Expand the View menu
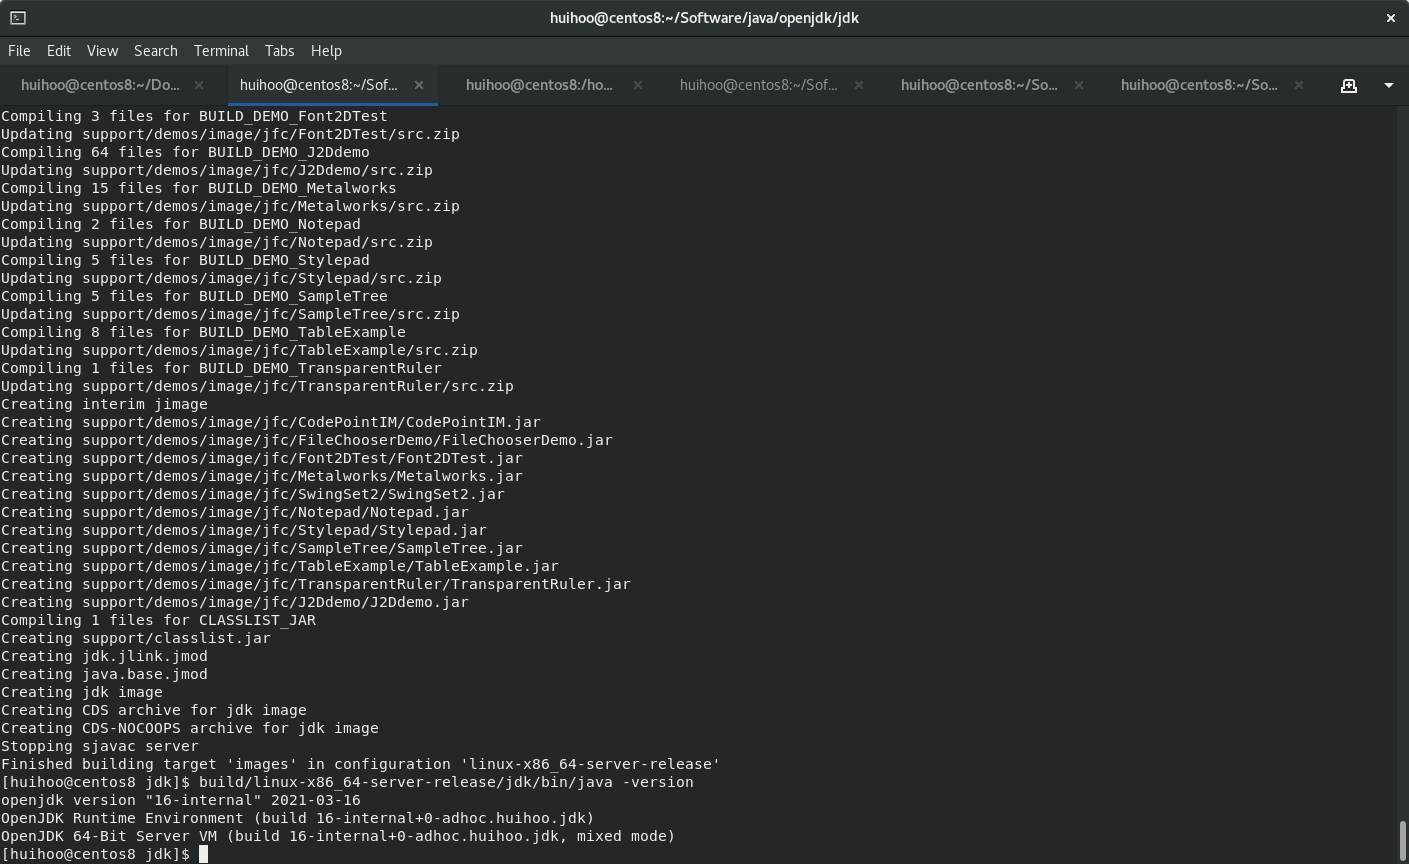The height and width of the screenshot is (864, 1409). click(102, 50)
